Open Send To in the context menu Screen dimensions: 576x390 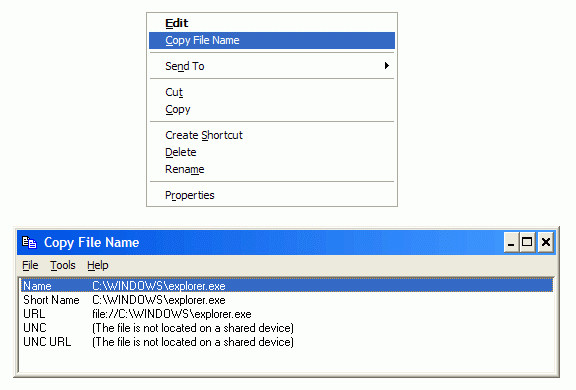[272, 66]
